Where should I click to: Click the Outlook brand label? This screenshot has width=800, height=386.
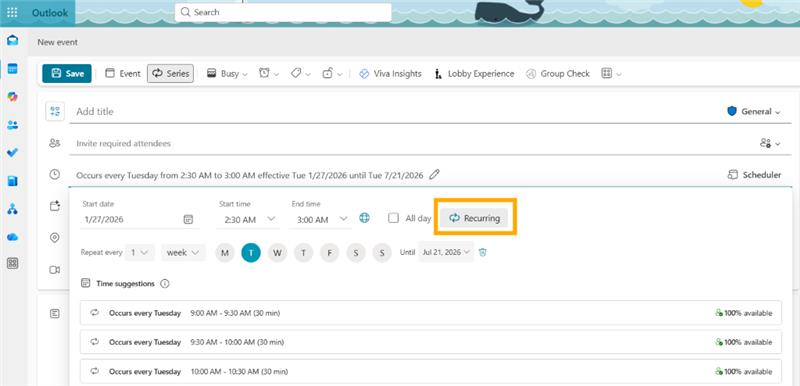(50, 13)
